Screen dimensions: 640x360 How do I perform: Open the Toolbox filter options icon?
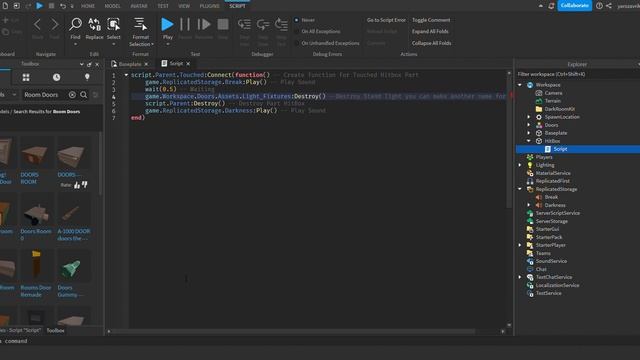[96, 95]
